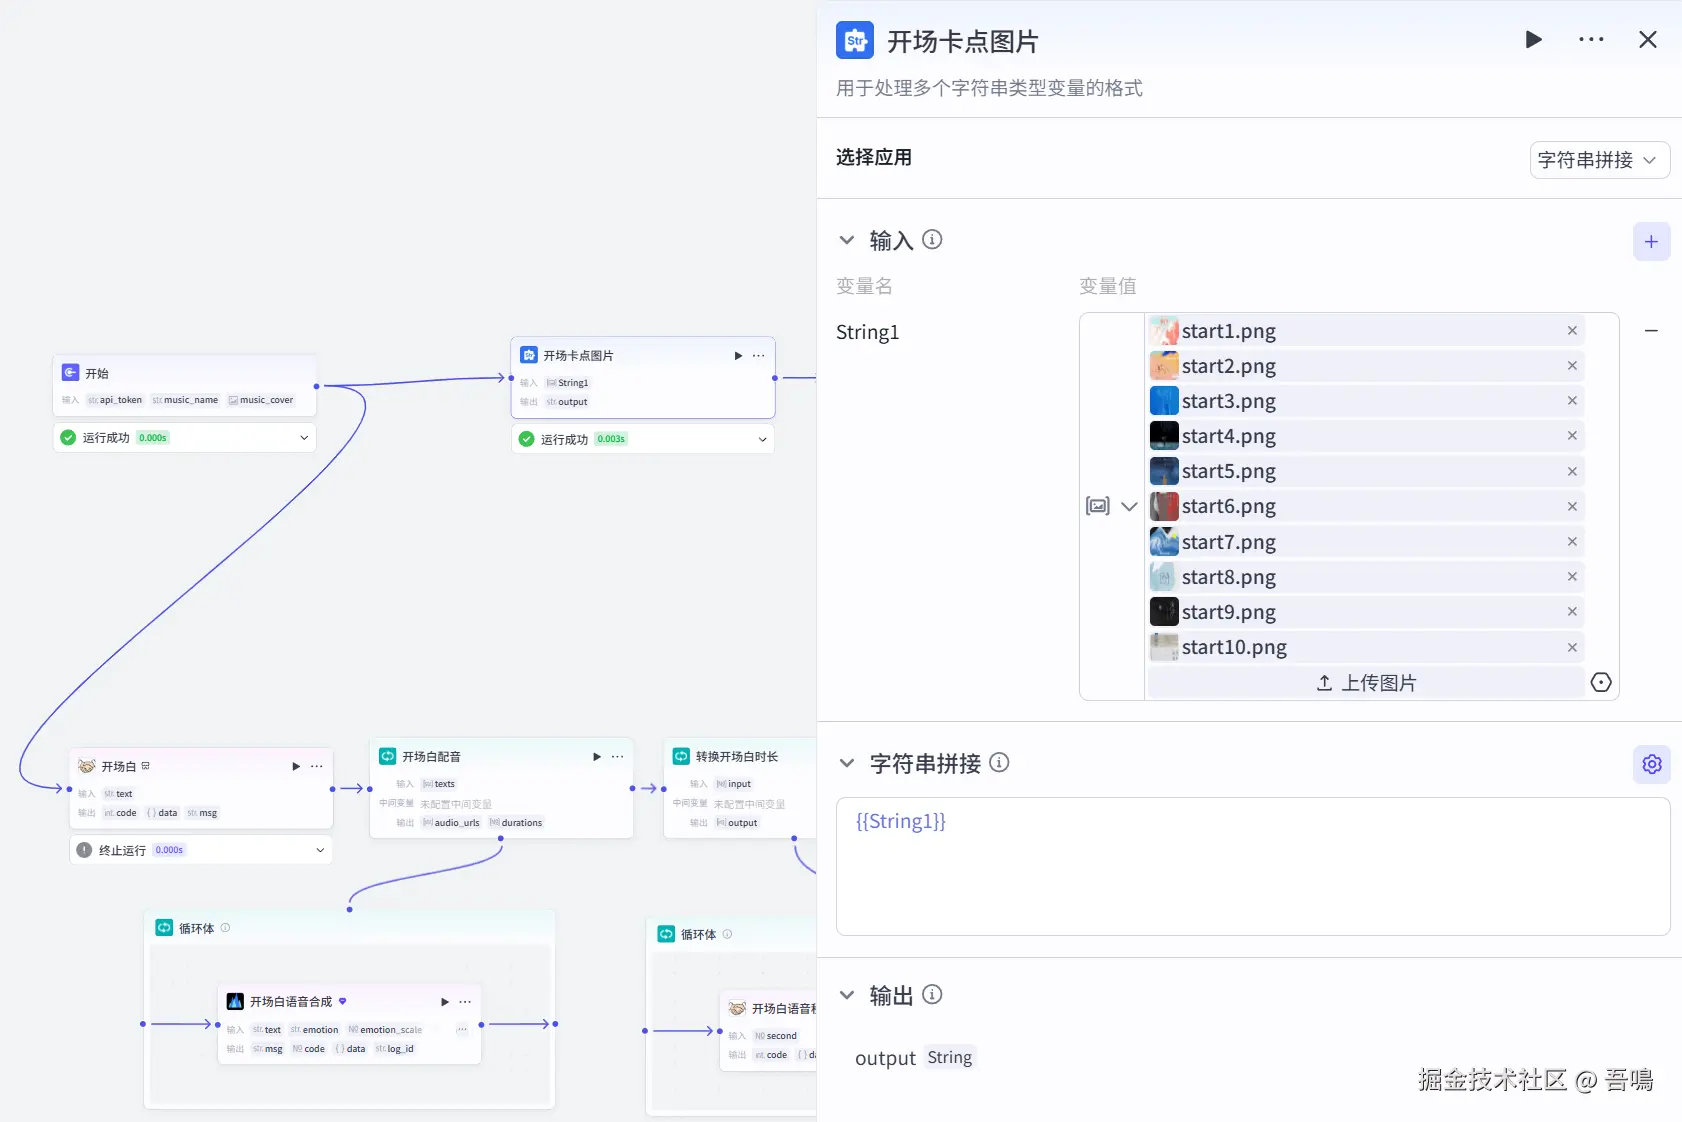Remove start9.png from inputs
The width and height of the screenshot is (1682, 1122).
coord(1572,612)
